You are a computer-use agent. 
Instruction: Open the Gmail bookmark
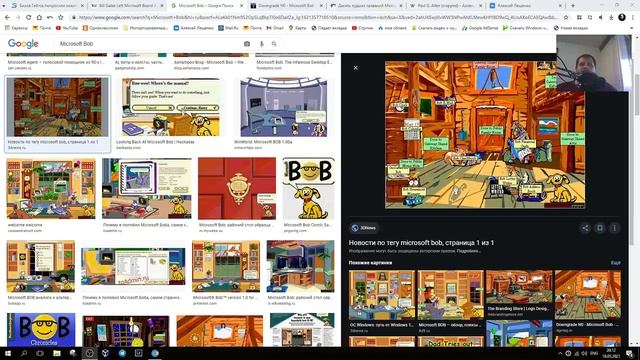275,28
